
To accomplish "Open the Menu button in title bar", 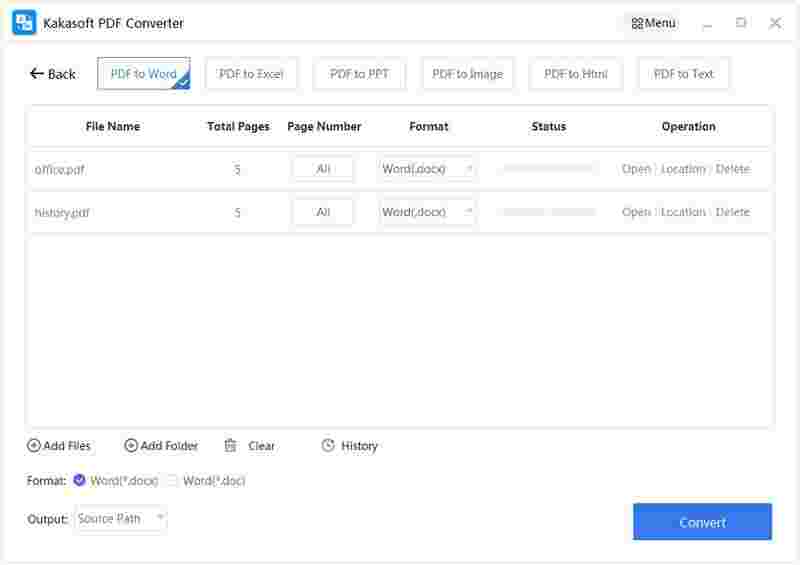I will click(653, 23).
